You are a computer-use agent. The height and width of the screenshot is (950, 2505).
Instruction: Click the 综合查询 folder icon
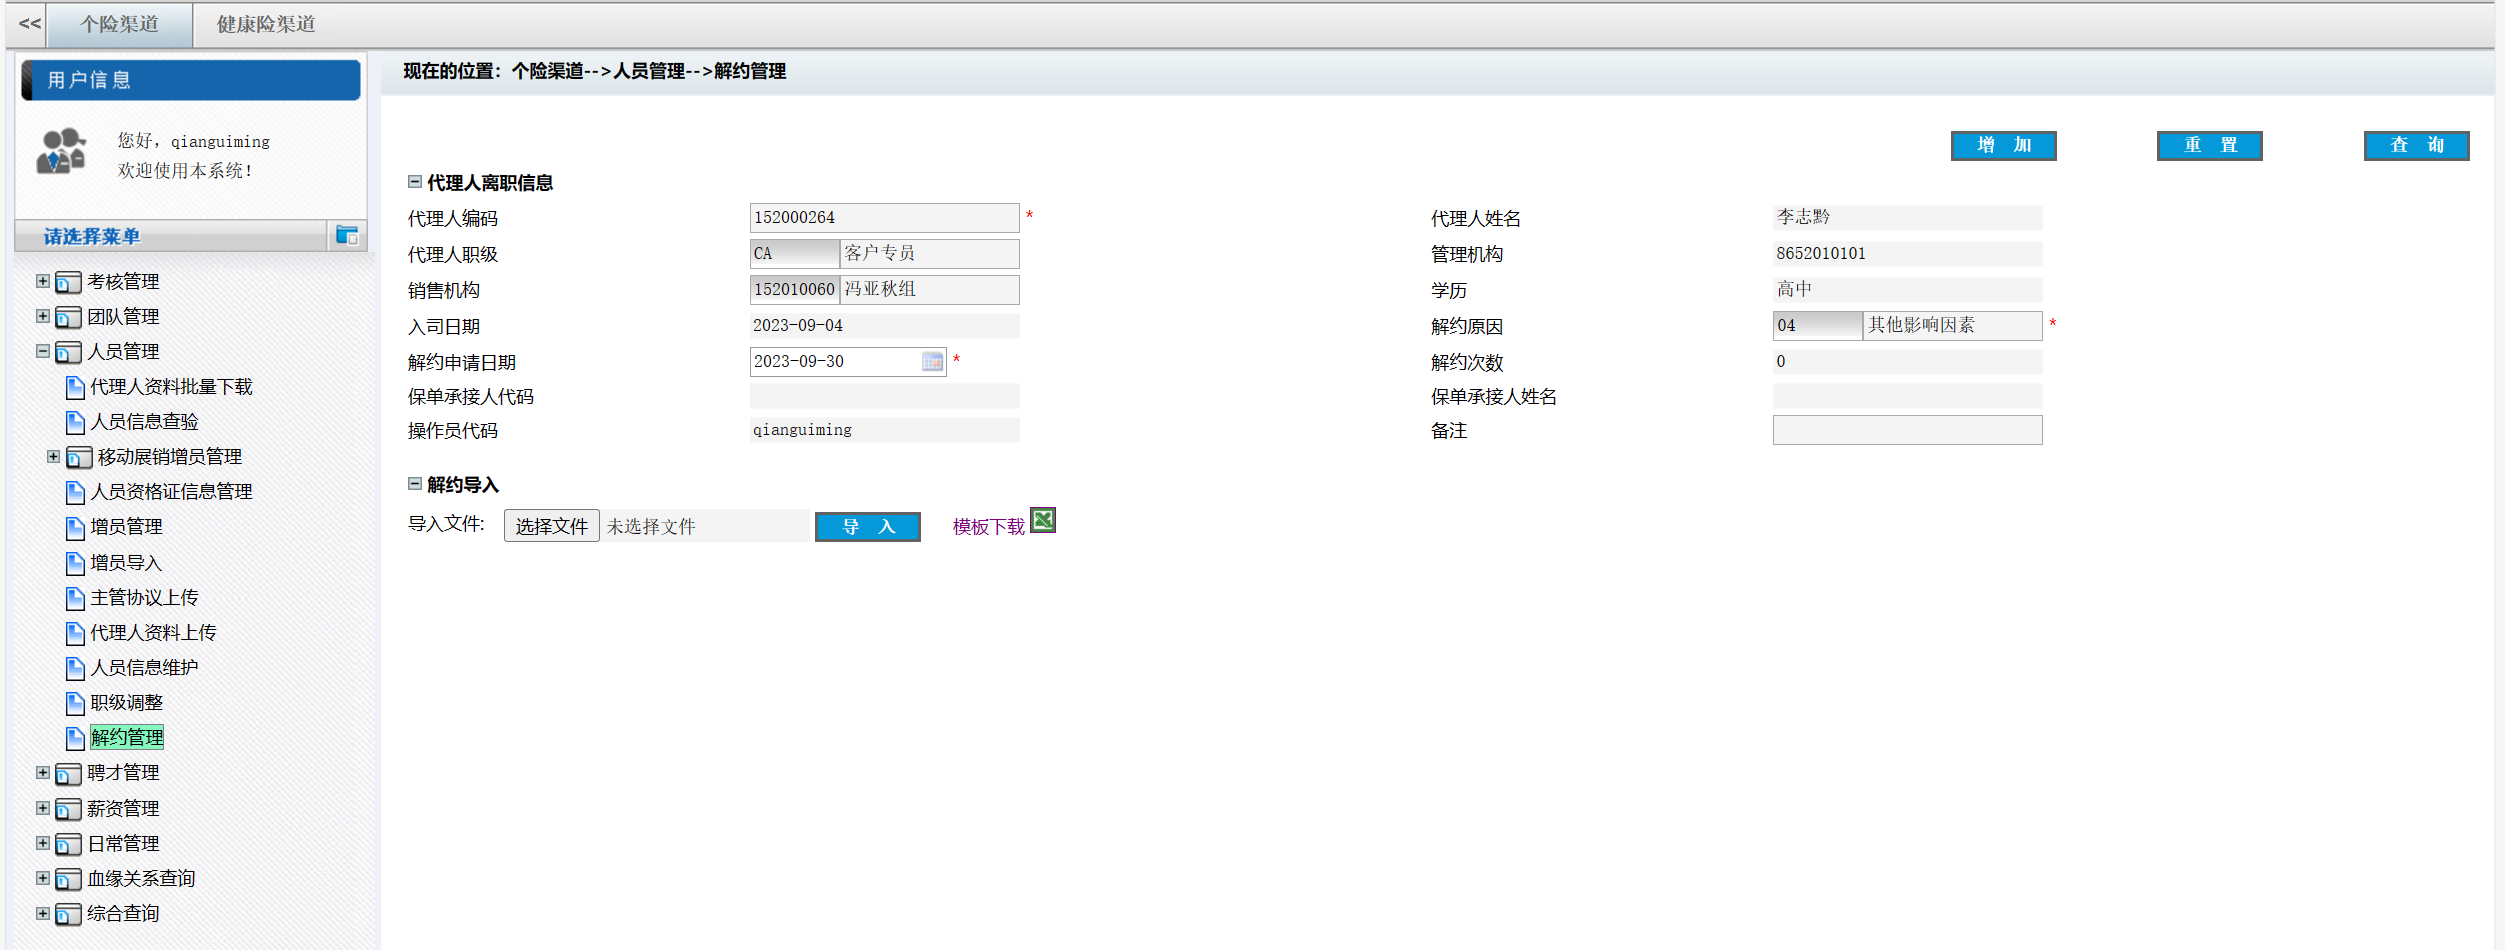[x=68, y=915]
